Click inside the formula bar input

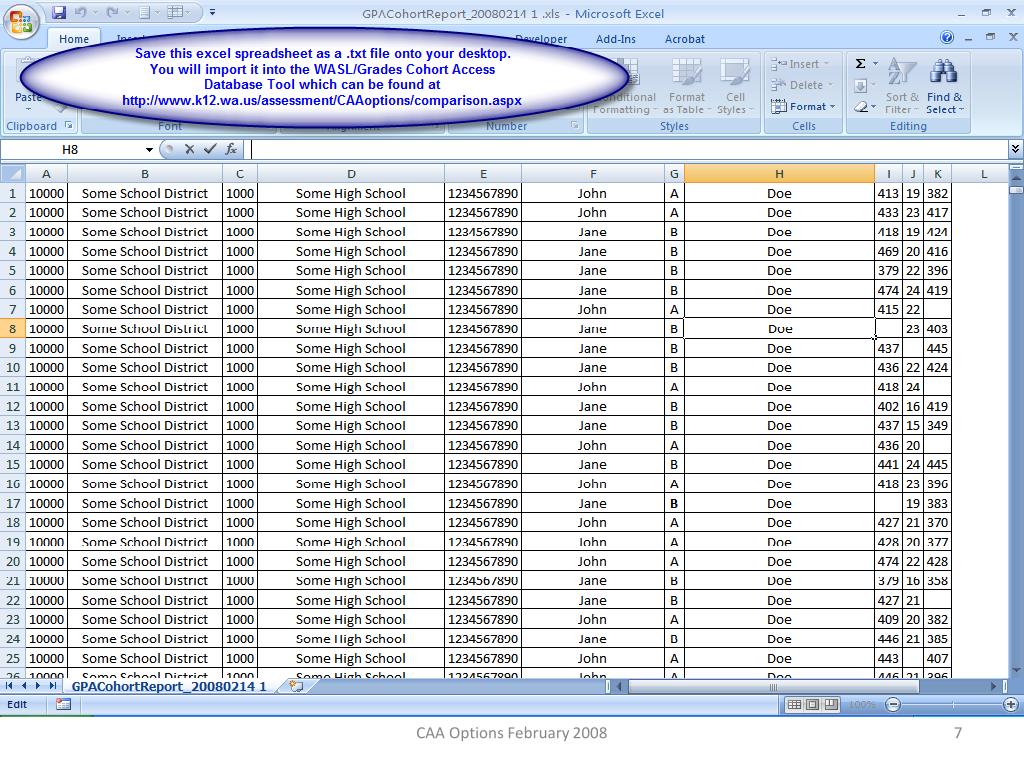[x=628, y=150]
